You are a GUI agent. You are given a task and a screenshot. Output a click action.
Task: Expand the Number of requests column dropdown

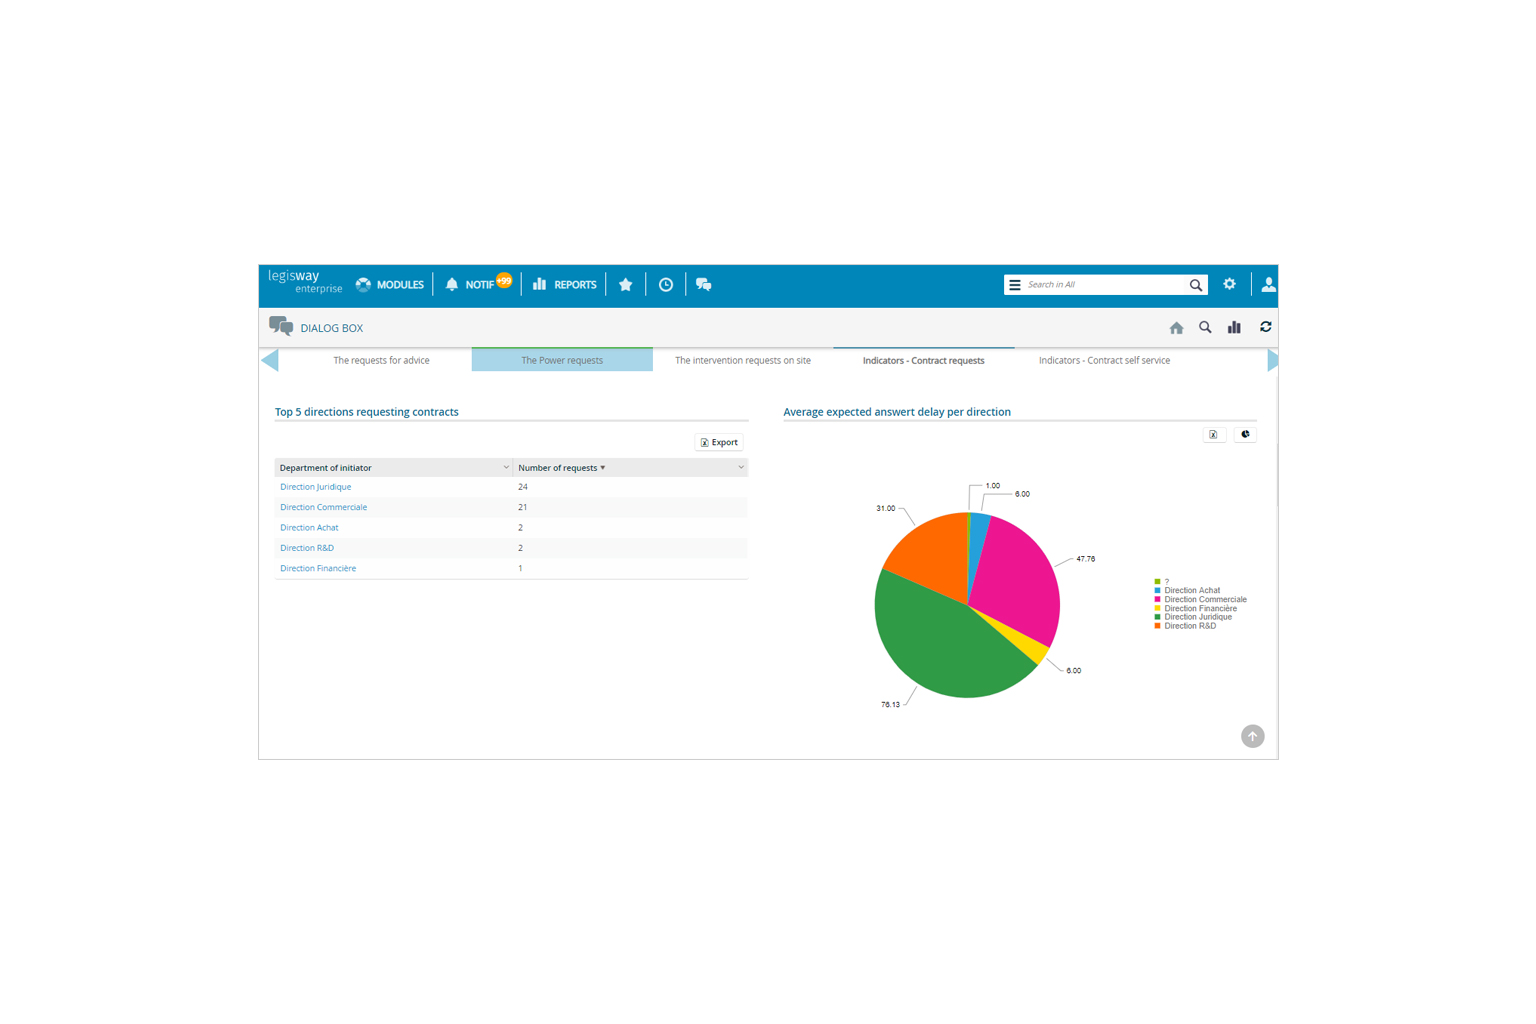click(x=741, y=468)
